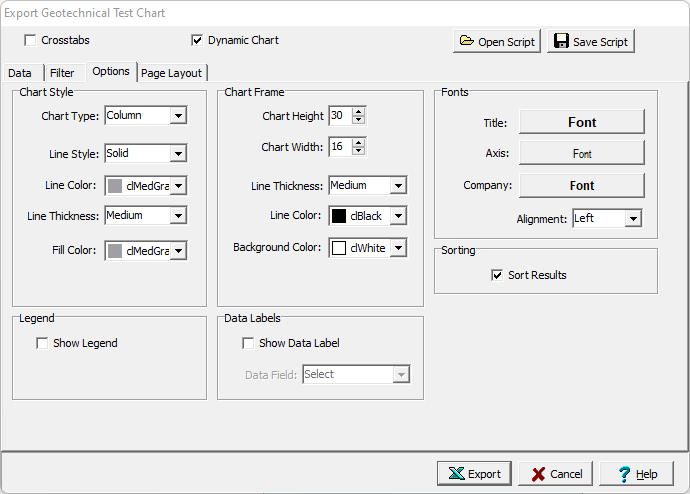Open the font Alignment dropdown
The height and width of the screenshot is (494, 690).
coord(632,218)
